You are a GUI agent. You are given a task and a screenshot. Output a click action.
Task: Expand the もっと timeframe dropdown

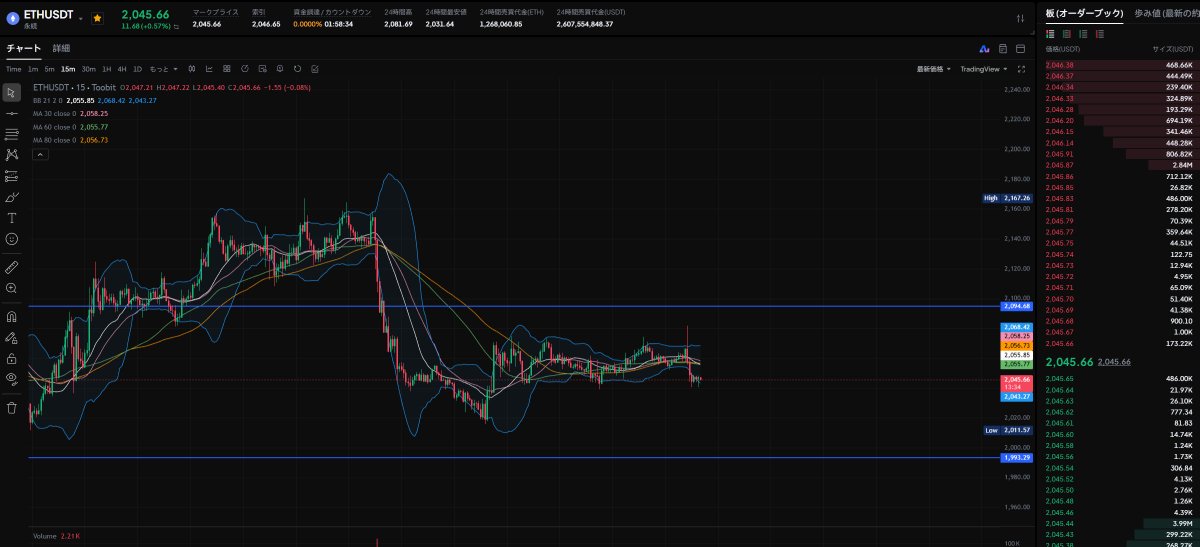click(x=164, y=69)
